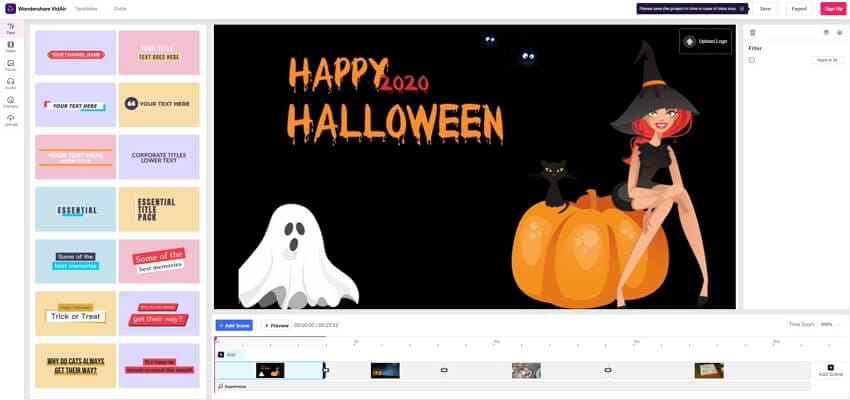Click the Sign Up button
Image resolution: width=850 pixels, height=400 pixels.
pos(833,9)
